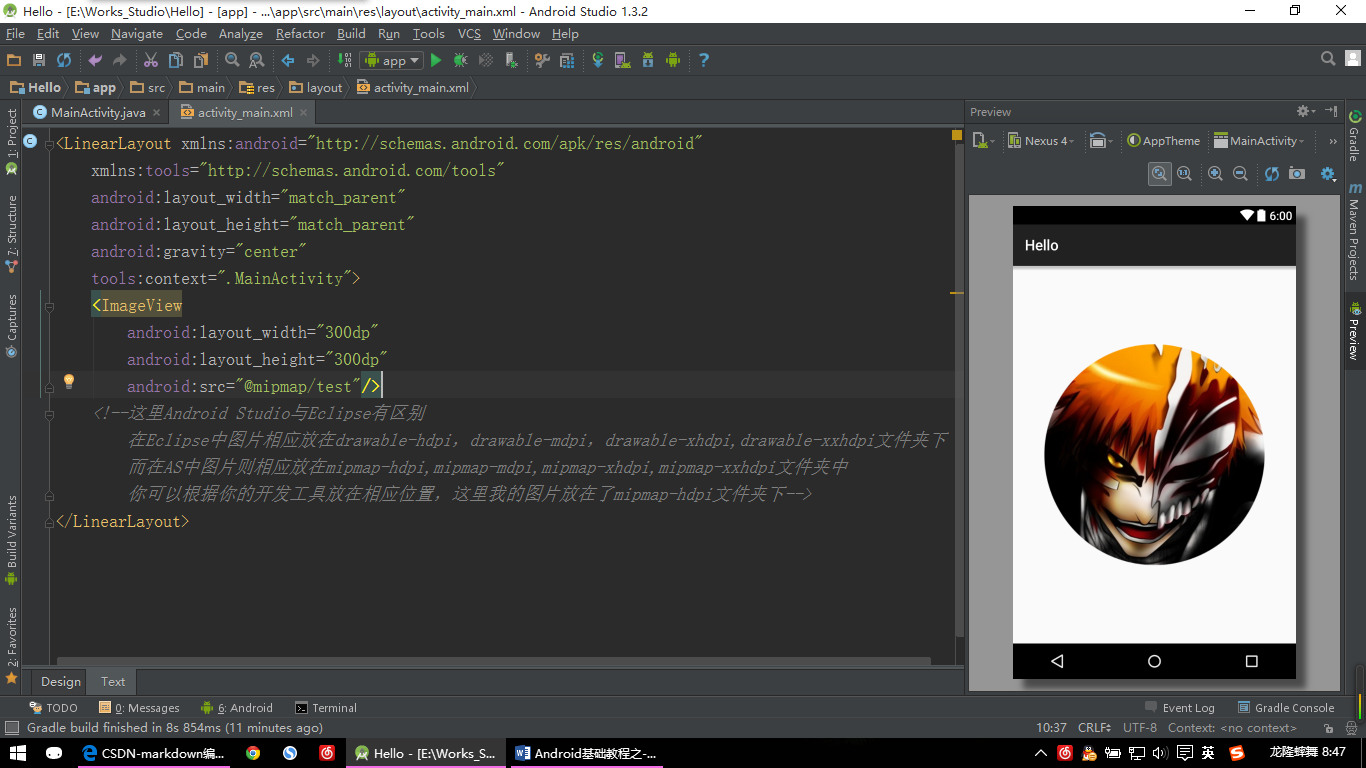The image size is (1366, 768).
Task: Toggle the Build Variants side panel
Action: click(12, 540)
